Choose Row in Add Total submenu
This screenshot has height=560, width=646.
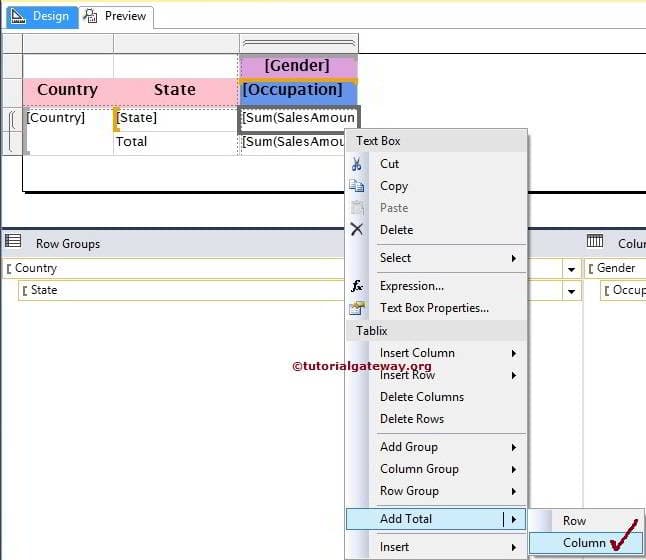(586, 521)
